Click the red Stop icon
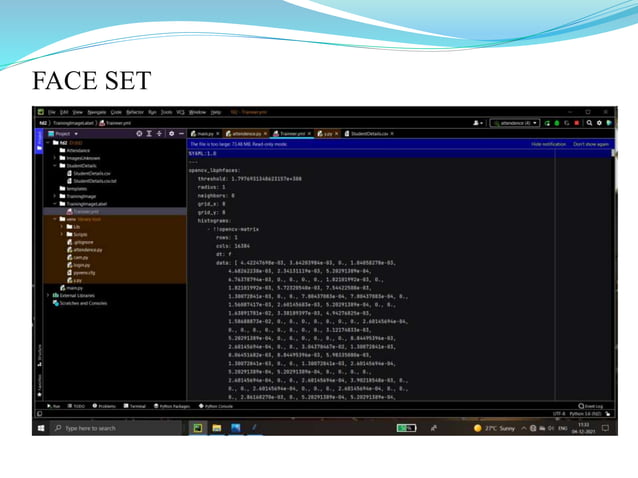Image resolution: width=638 pixels, height=478 pixels. point(577,123)
